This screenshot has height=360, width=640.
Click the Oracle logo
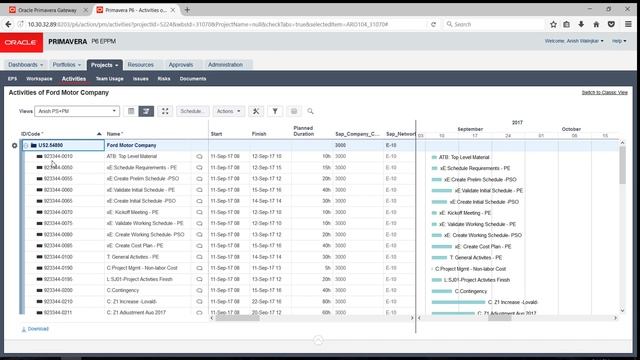pos(21,42)
